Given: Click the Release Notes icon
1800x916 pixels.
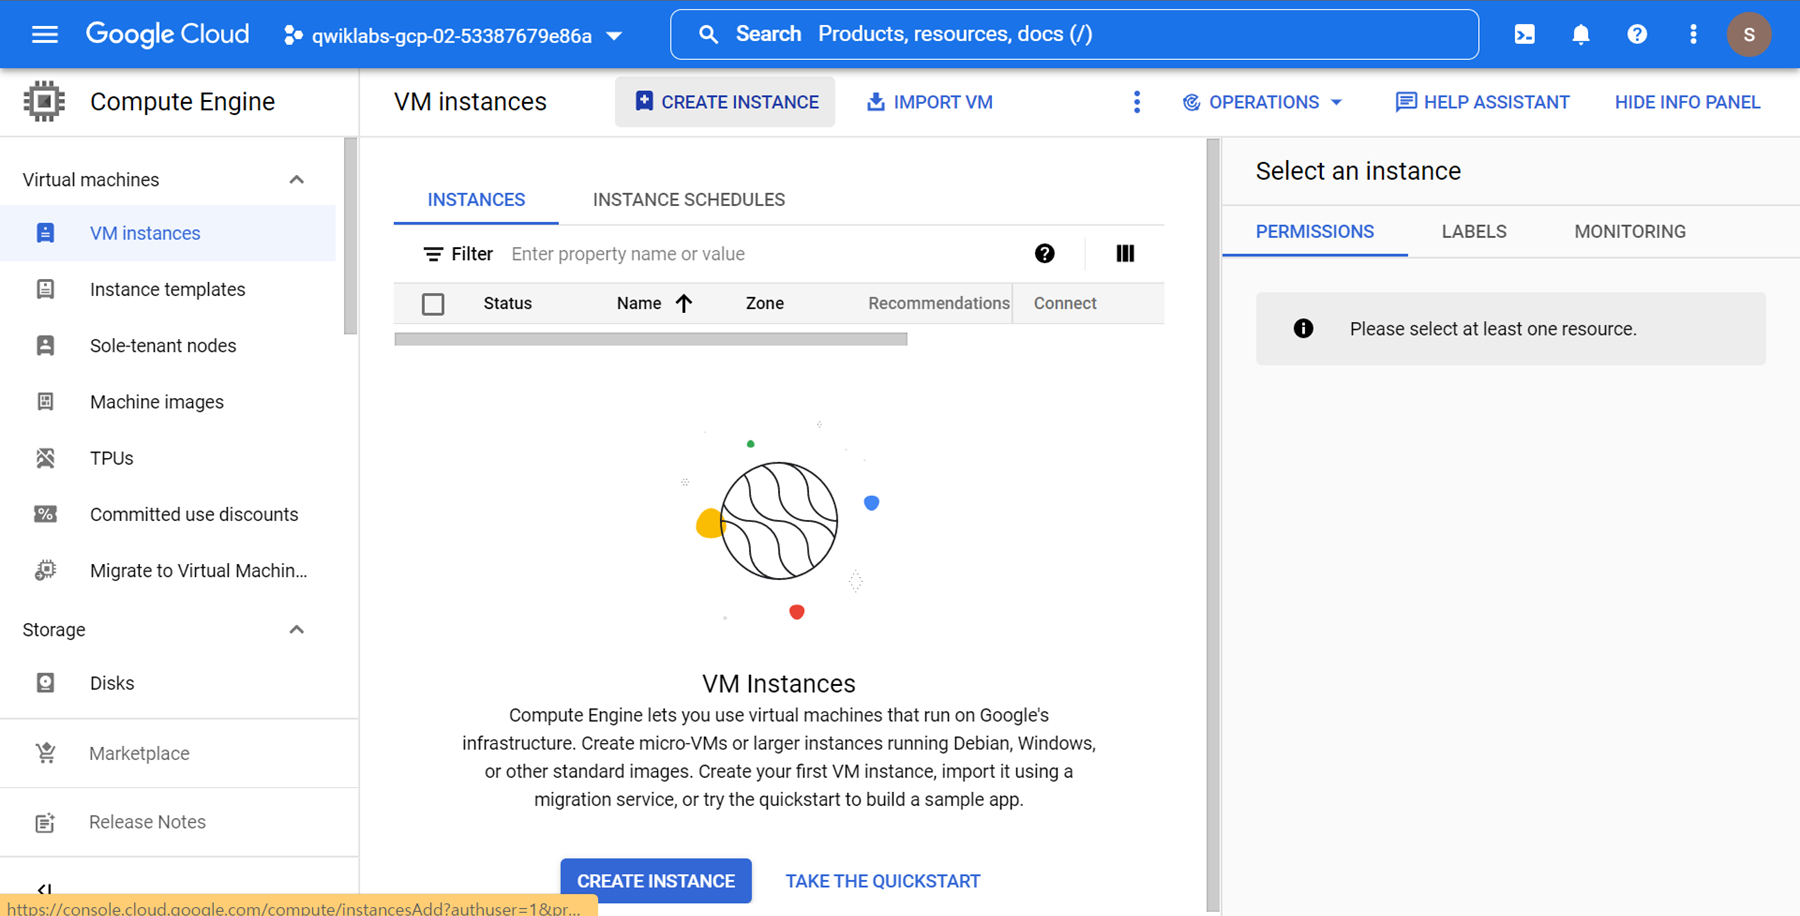Looking at the screenshot, I should click(45, 823).
